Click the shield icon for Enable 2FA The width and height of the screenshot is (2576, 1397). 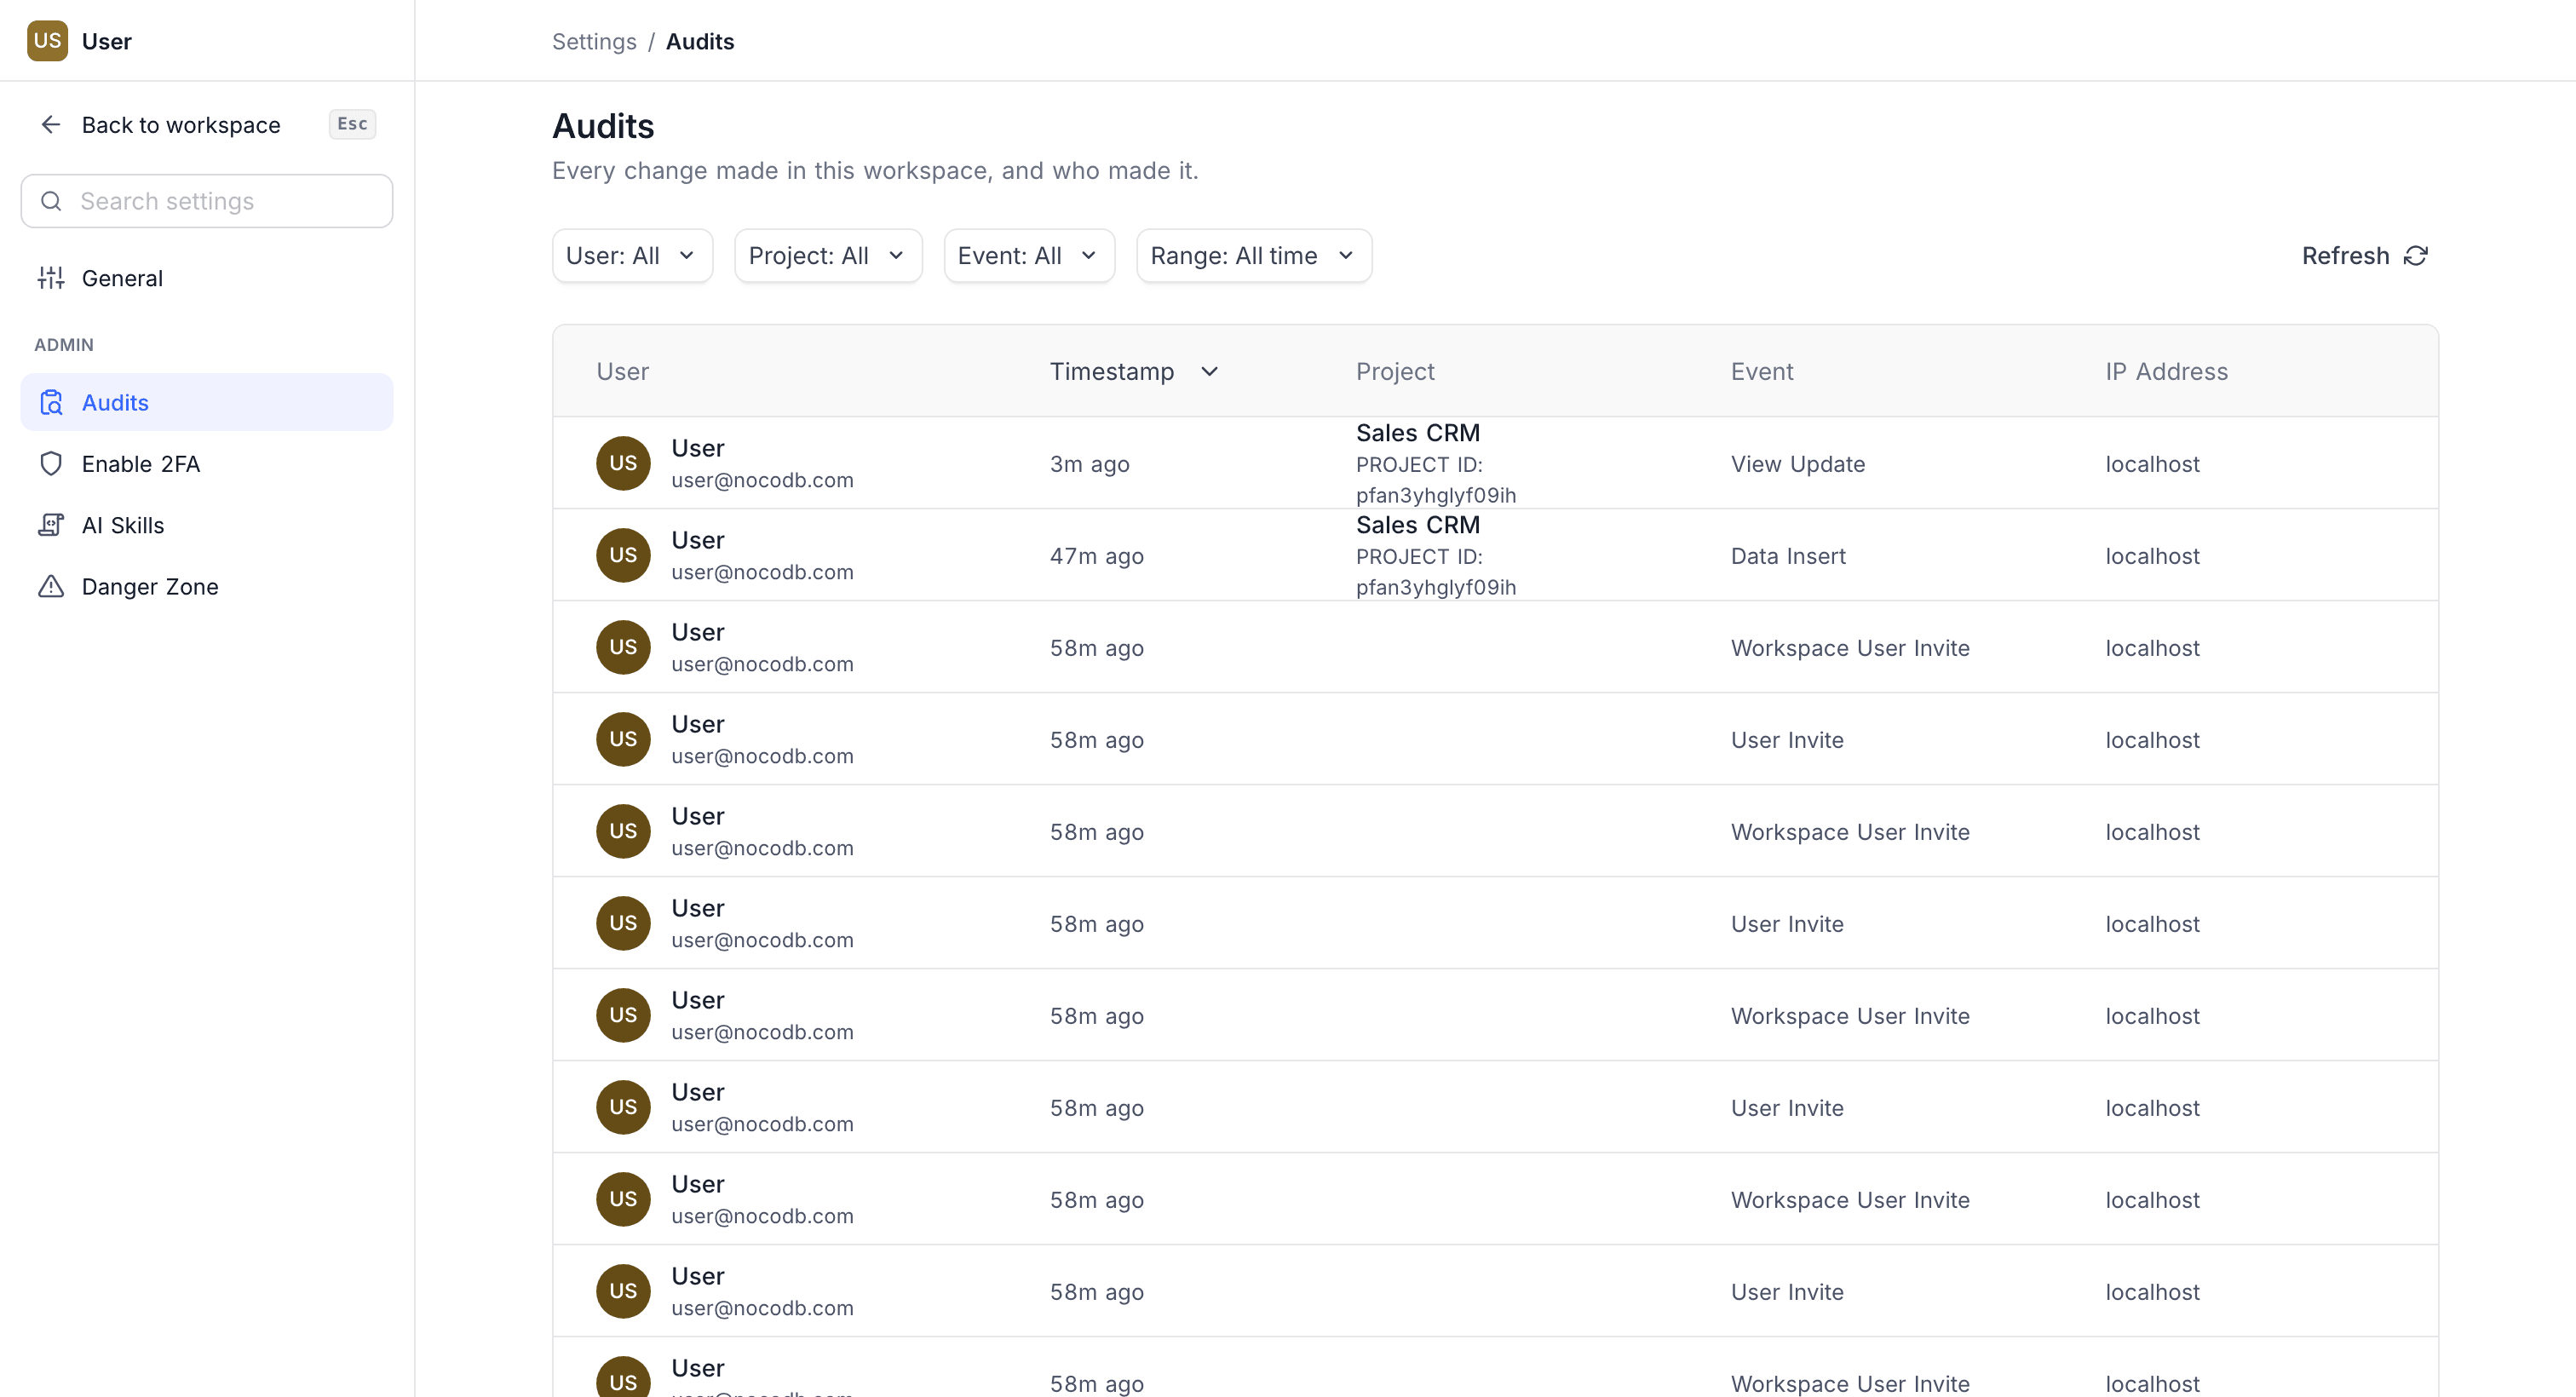point(51,464)
